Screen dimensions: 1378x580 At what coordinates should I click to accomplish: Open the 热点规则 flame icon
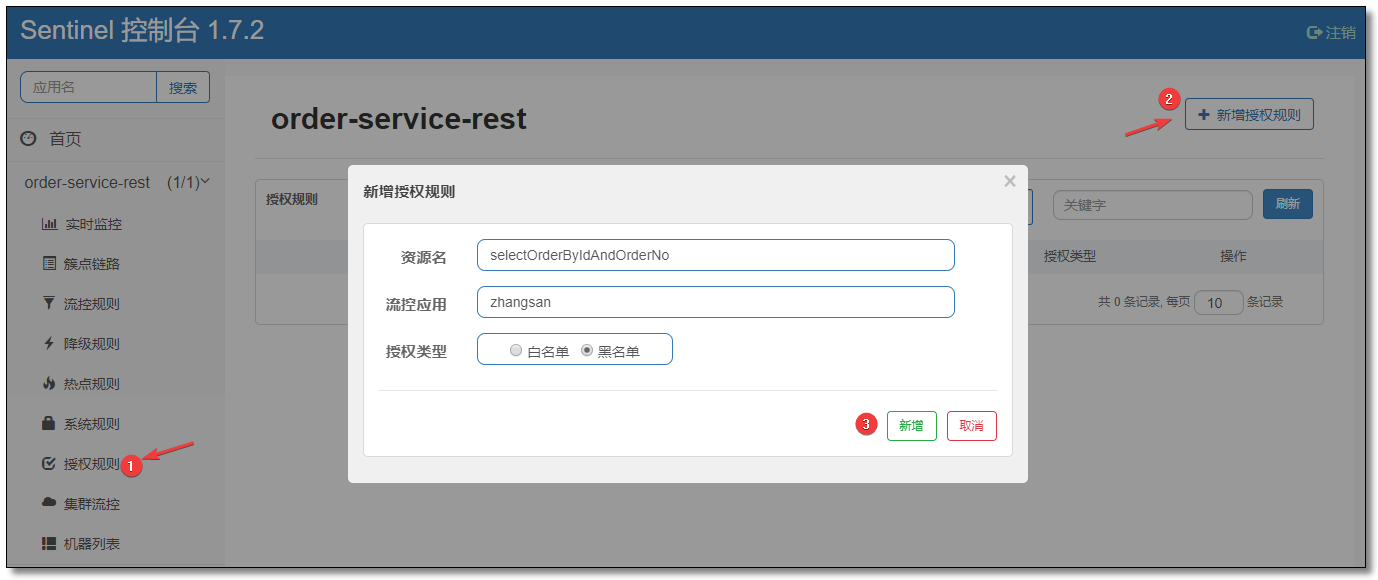[49, 384]
